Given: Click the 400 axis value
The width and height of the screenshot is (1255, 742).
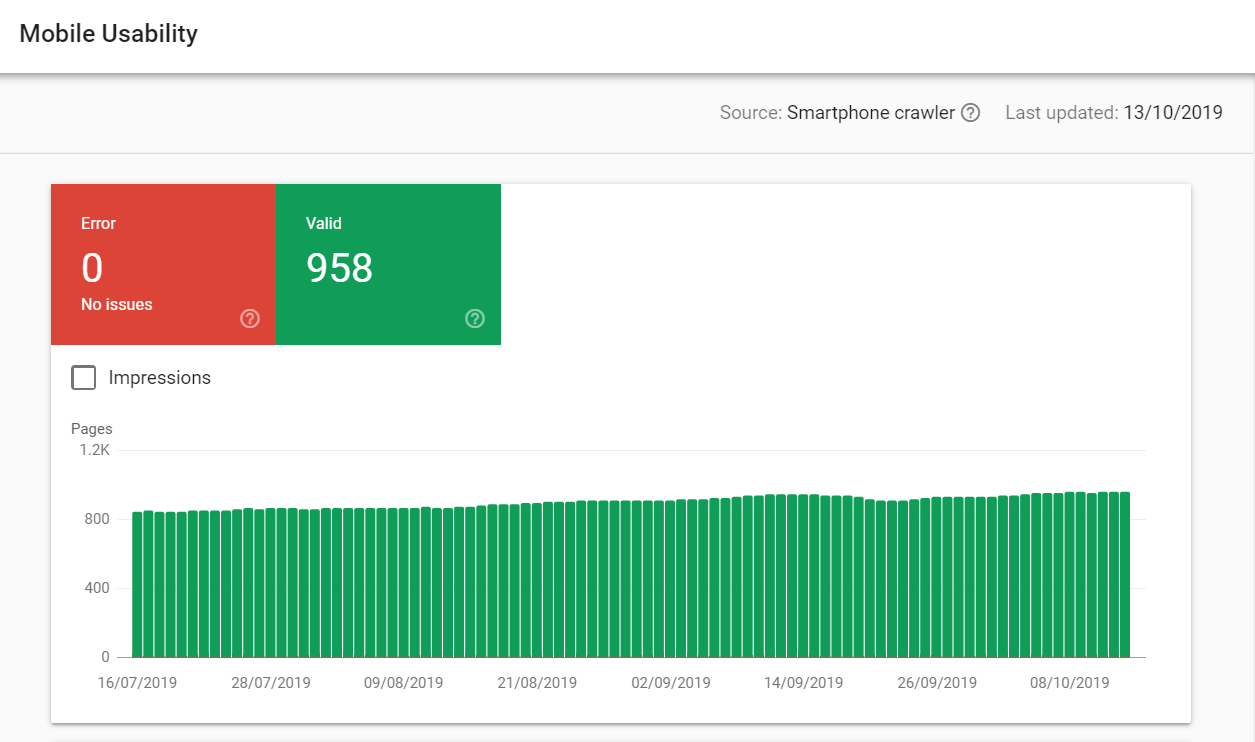Looking at the screenshot, I should click(x=96, y=588).
